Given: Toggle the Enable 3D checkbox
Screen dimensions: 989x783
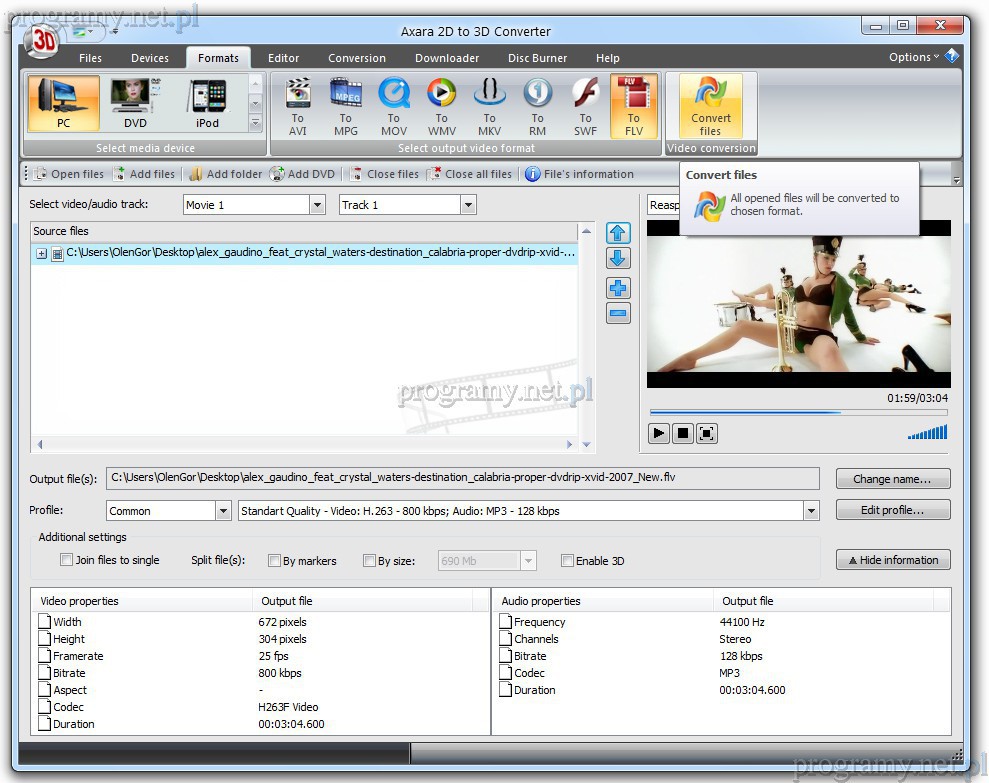Looking at the screenshot, I should point(568,561).
